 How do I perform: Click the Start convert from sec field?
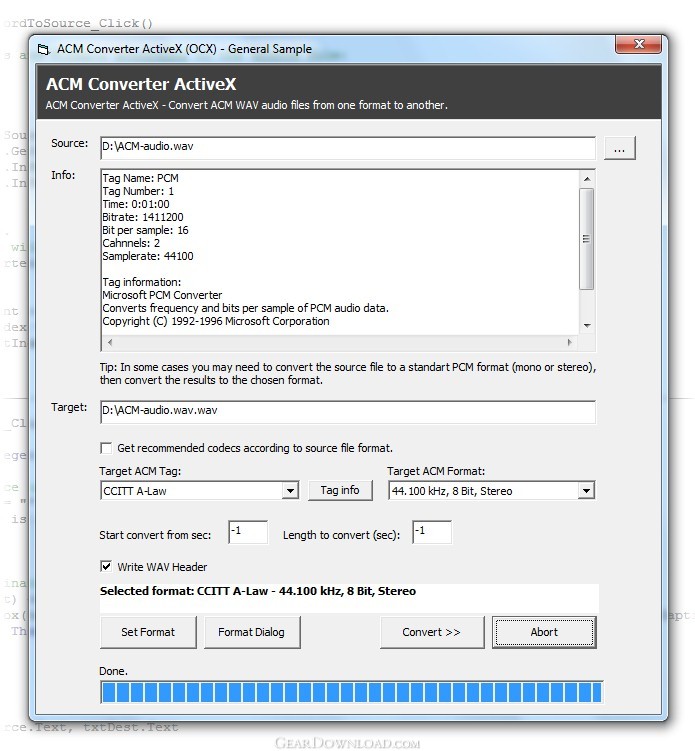tap(248, 532)
